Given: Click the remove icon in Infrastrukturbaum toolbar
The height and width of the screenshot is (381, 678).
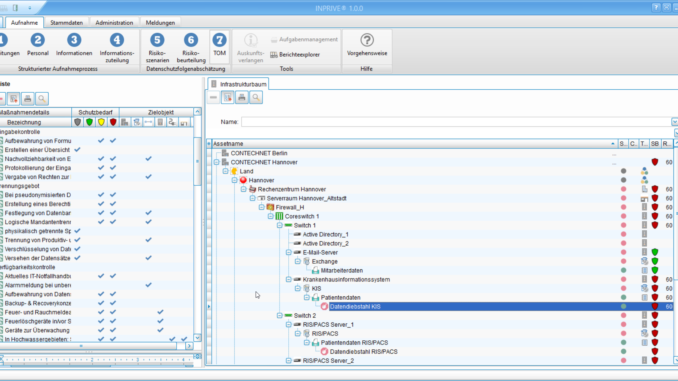Looking at the screenshot, I should coord(213,98).
